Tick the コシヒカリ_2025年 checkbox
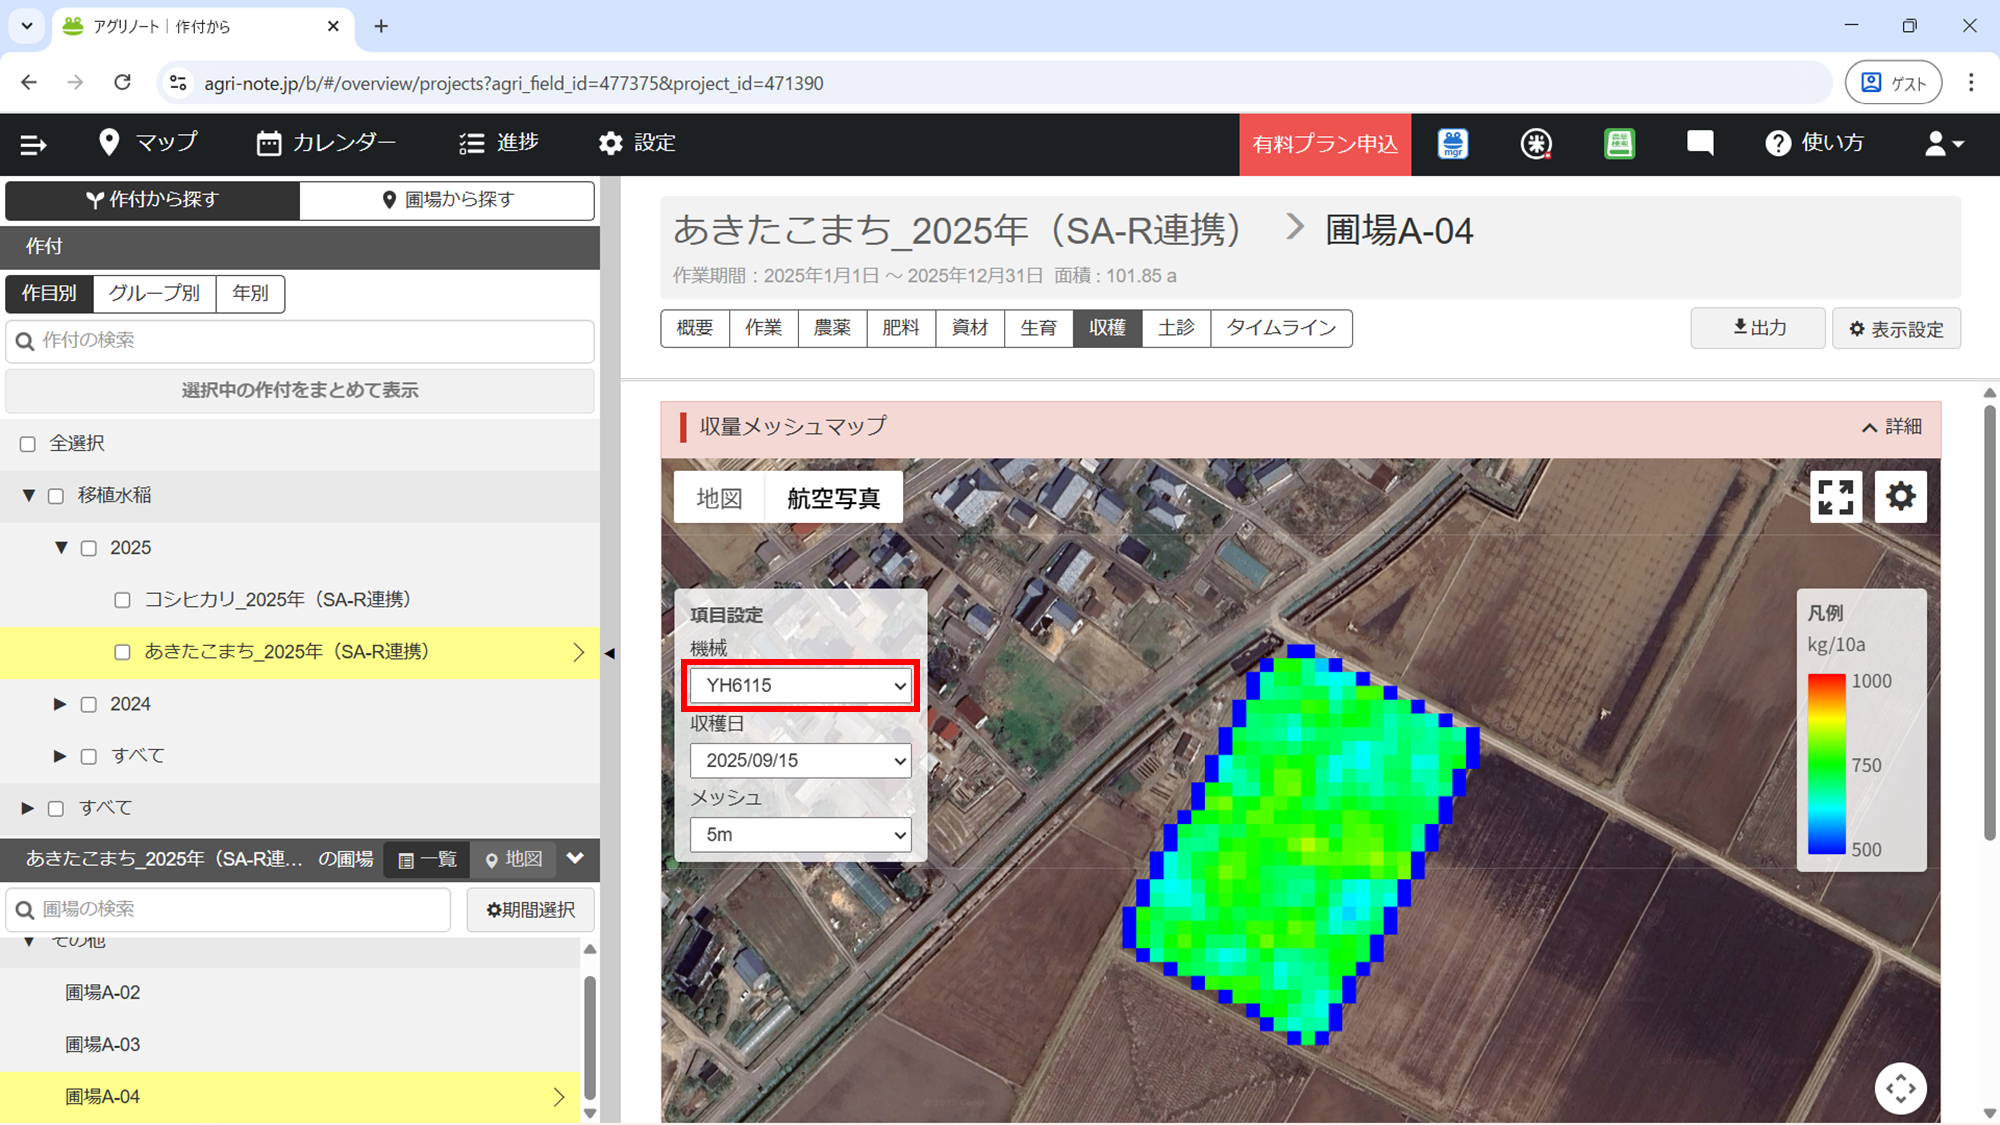The width and height of the screenshot is (2000, 1125). click(x=122, y=600)
